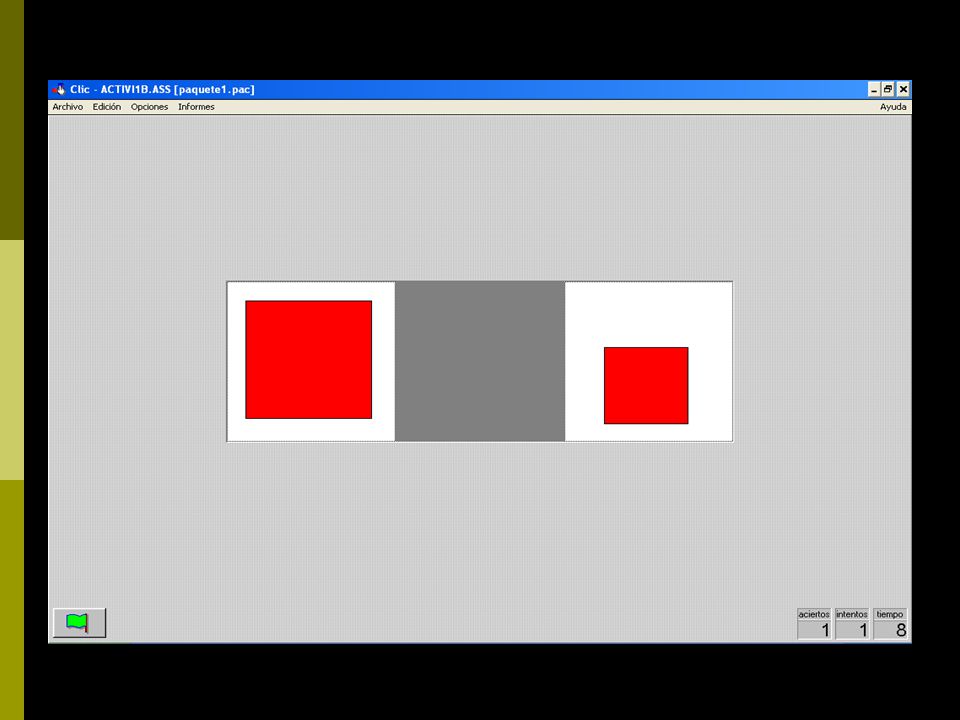960x720 pixels.
Task: Open the Informes menu
Action: (196, 107)
